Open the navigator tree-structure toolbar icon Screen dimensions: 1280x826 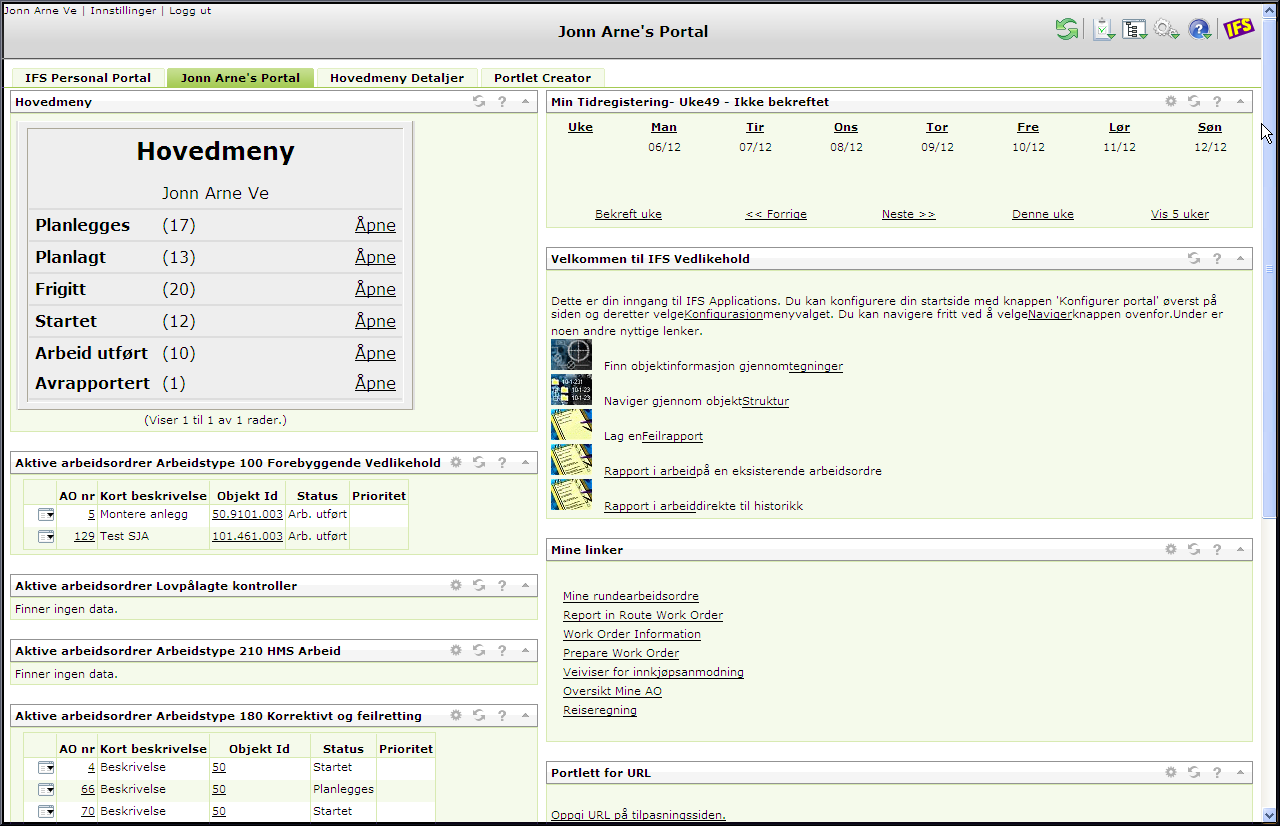[1135, 30]
